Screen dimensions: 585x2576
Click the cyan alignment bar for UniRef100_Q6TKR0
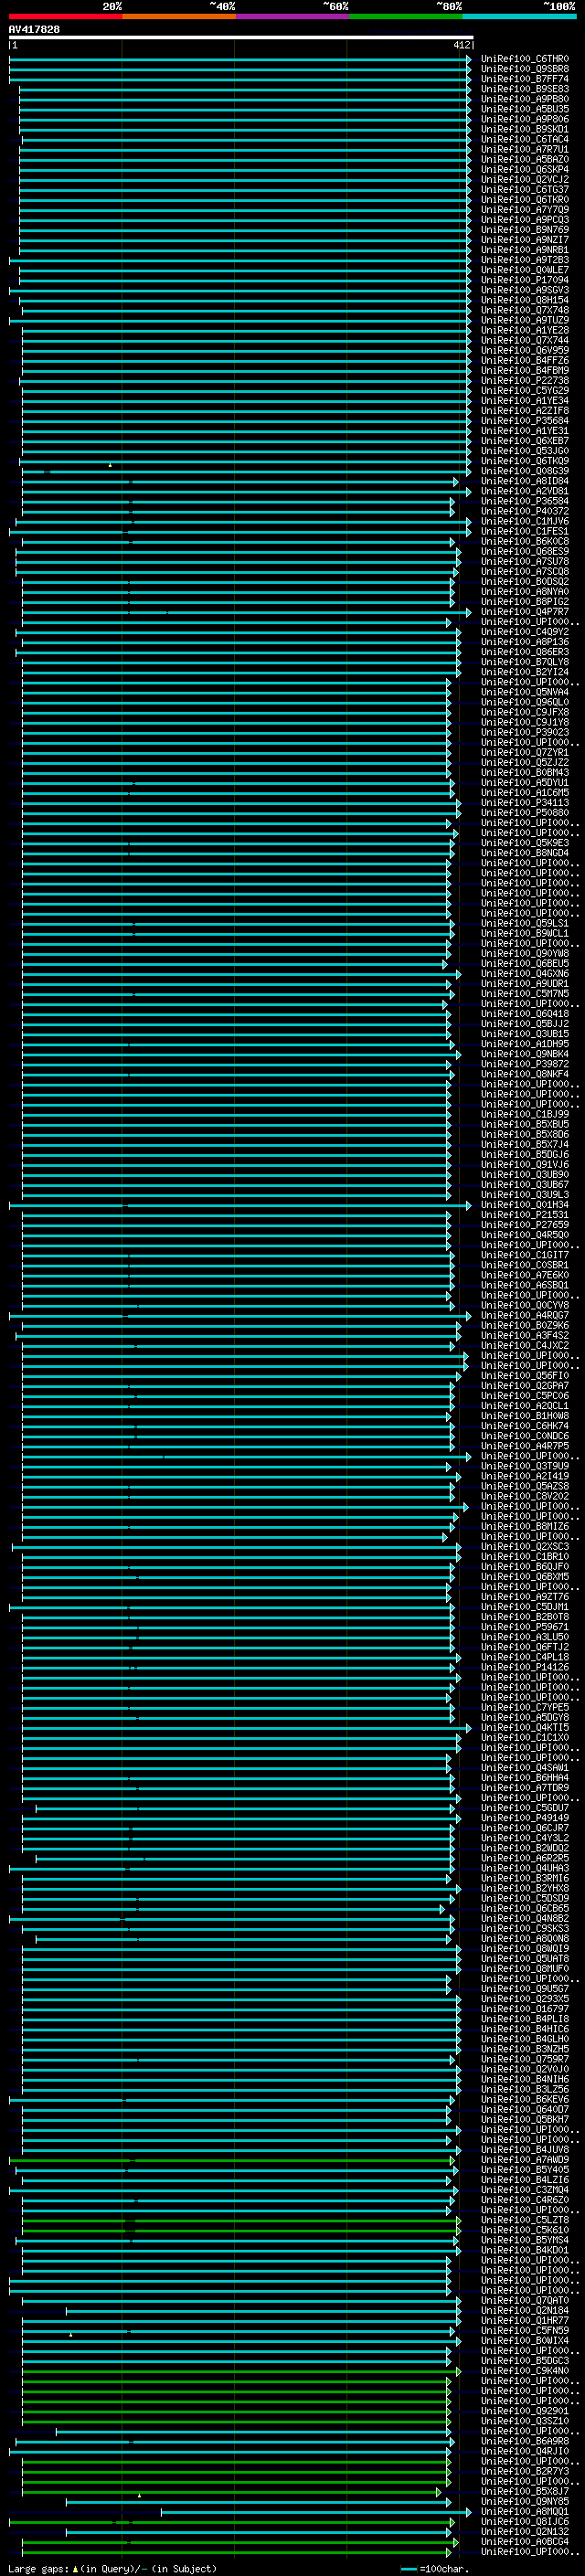pos(245,200)
